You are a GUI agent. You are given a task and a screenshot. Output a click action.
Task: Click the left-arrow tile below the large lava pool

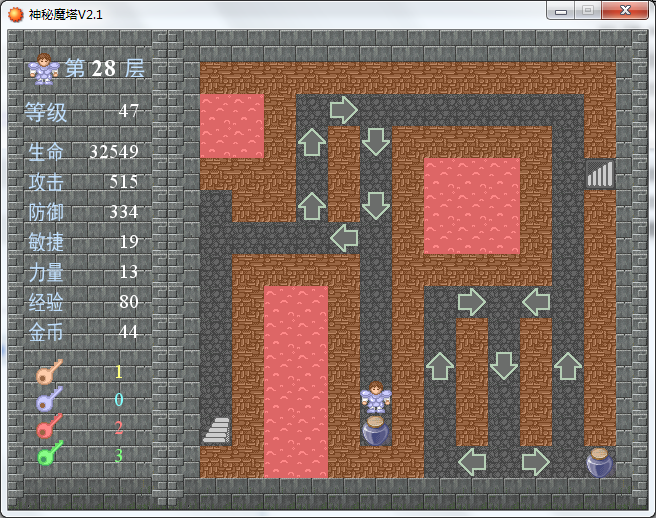[536, 302]
